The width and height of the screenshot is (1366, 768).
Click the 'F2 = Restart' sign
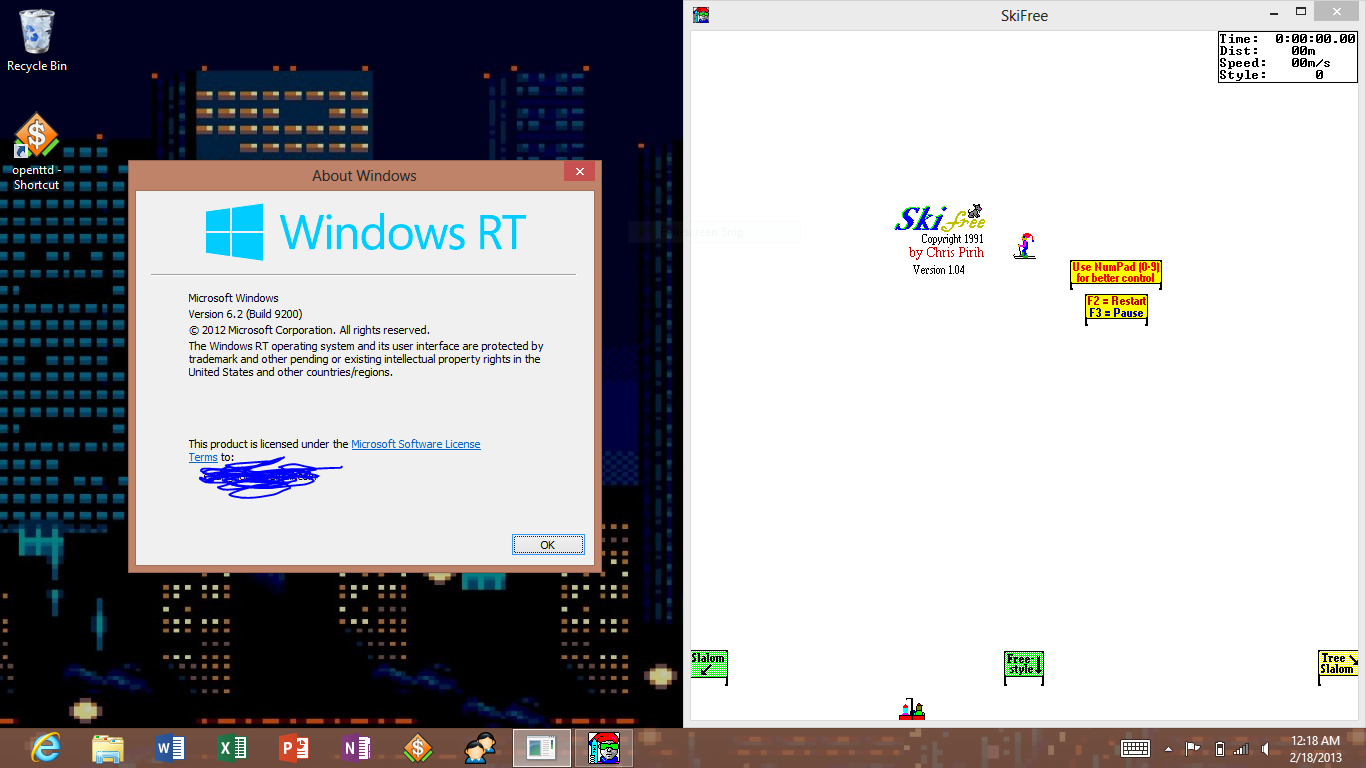point(1116,308)
